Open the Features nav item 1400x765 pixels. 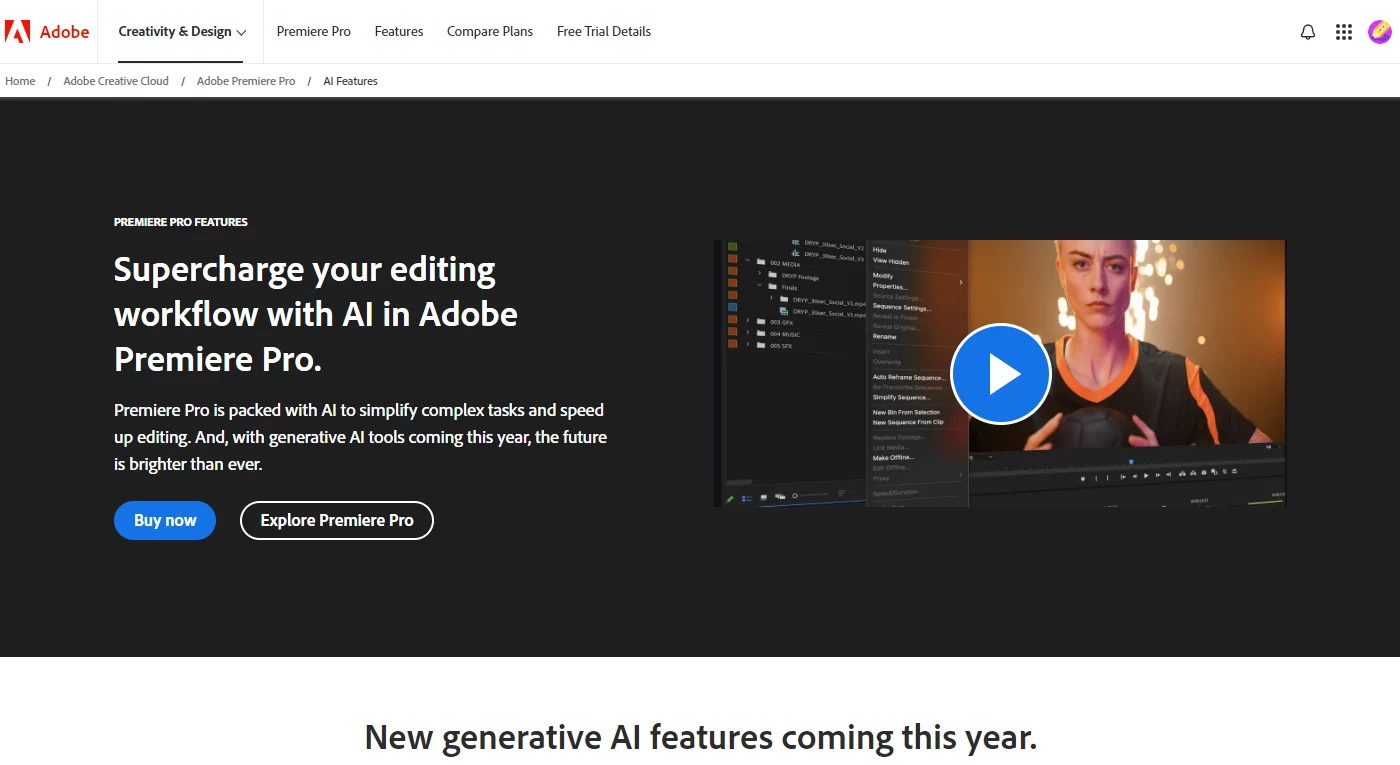(399, 32)
